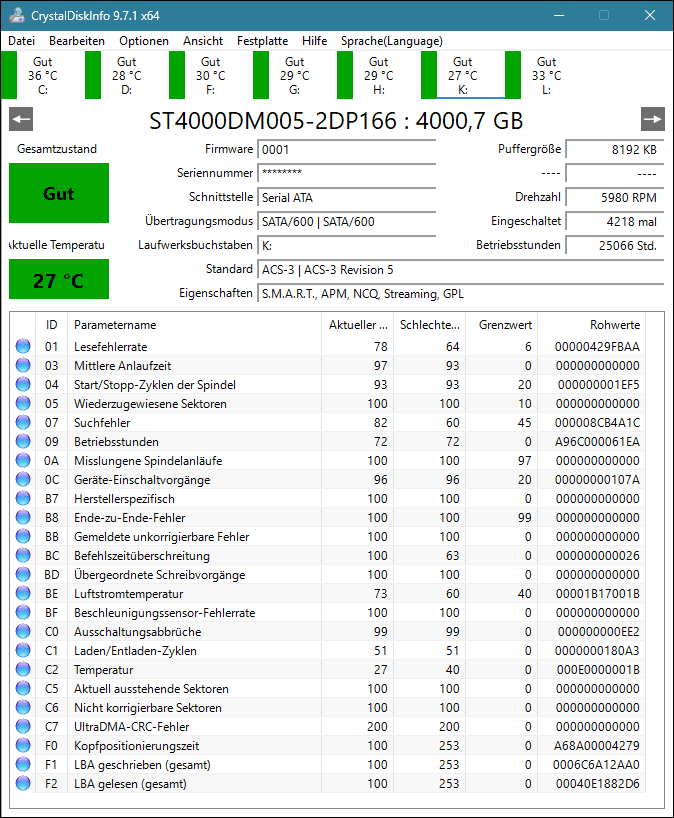Viewport: 674px width, 818px height.
Task: Click the Firmware field showing 0001
Action: point(346,149)
